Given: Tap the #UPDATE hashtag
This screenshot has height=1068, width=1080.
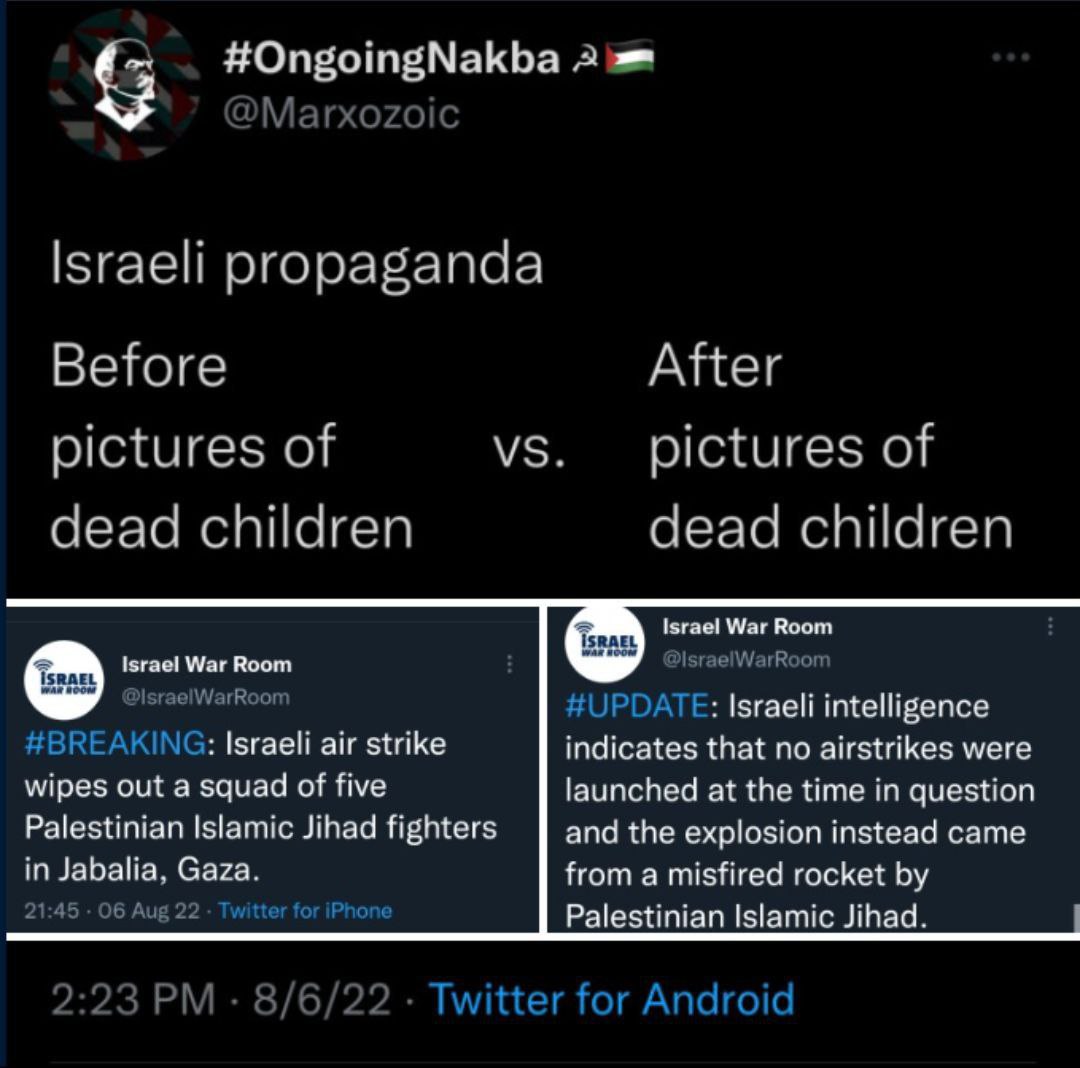Looking at the screenshot, I should click(636, 706).
